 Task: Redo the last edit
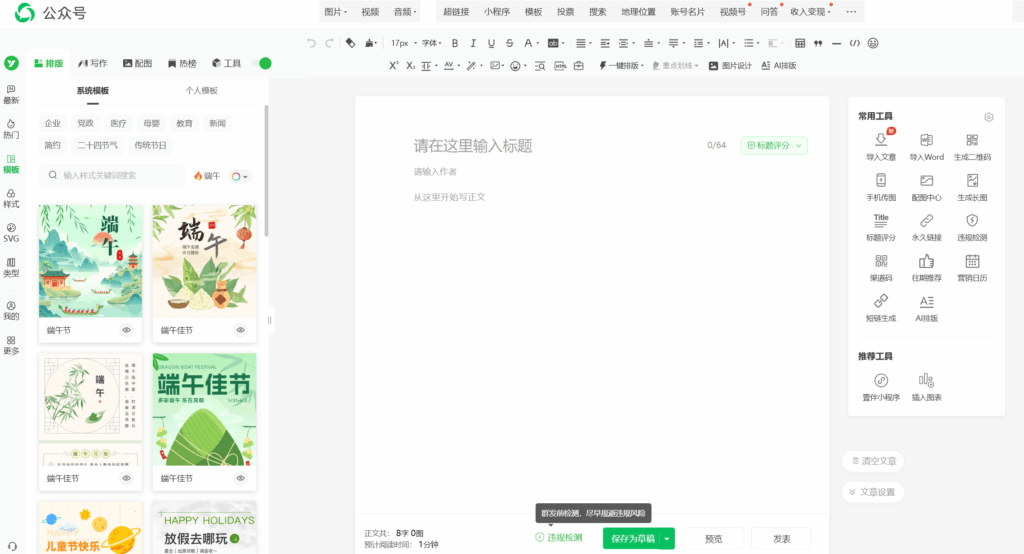[x=329, y=43]
